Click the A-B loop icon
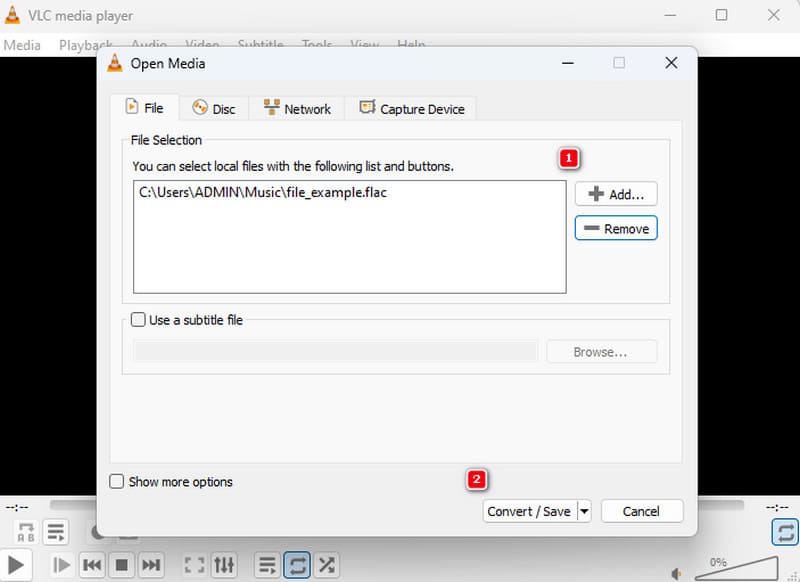 pos(24,532)
